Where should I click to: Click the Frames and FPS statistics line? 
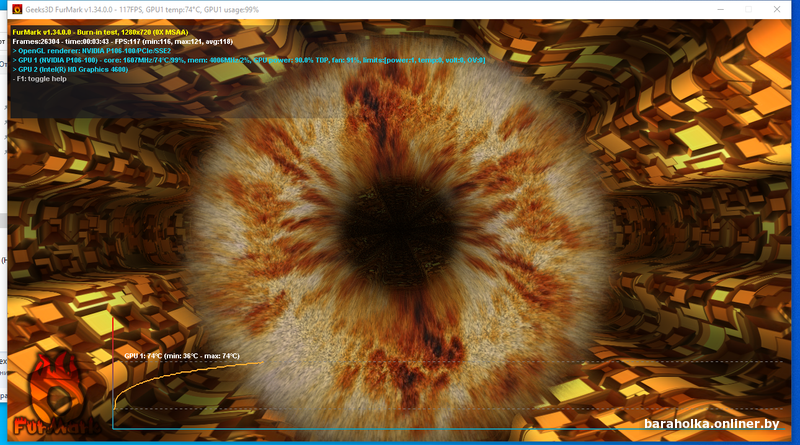pos(122,41)
